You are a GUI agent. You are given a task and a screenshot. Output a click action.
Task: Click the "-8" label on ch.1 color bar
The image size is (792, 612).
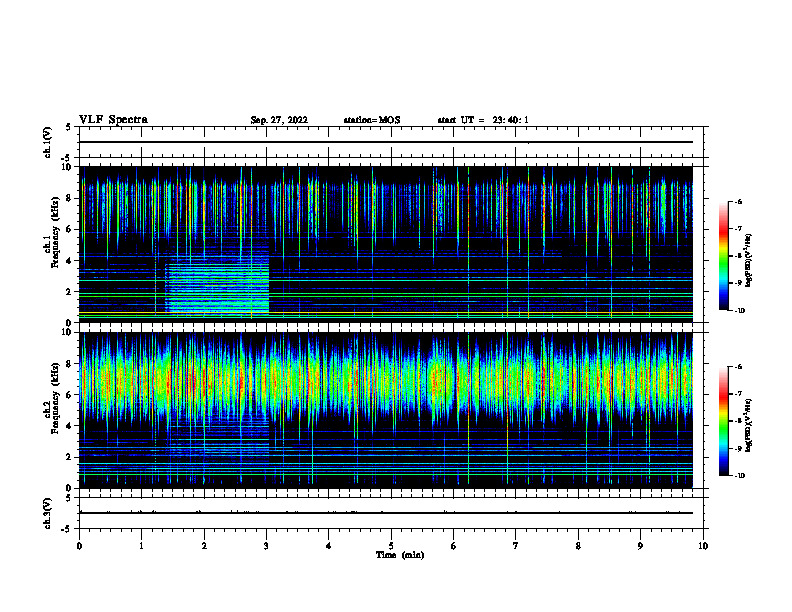pyautogui.click(x=738, y=256)
